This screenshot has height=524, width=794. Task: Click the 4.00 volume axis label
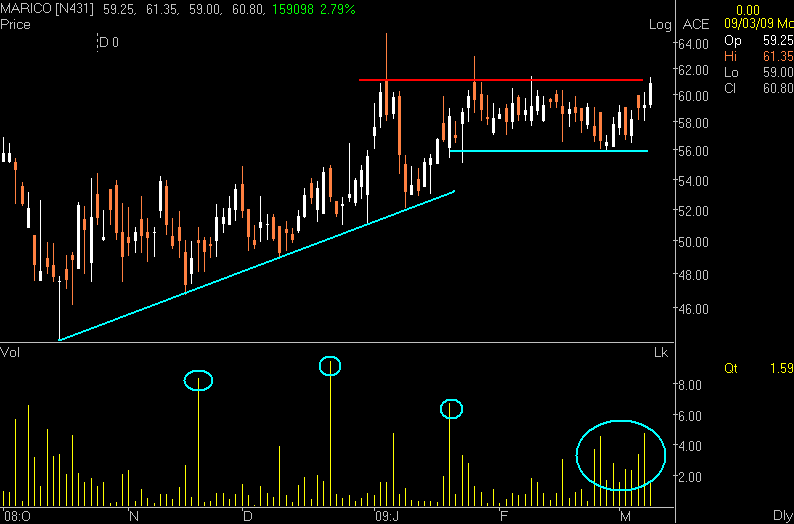click(690, 446)
